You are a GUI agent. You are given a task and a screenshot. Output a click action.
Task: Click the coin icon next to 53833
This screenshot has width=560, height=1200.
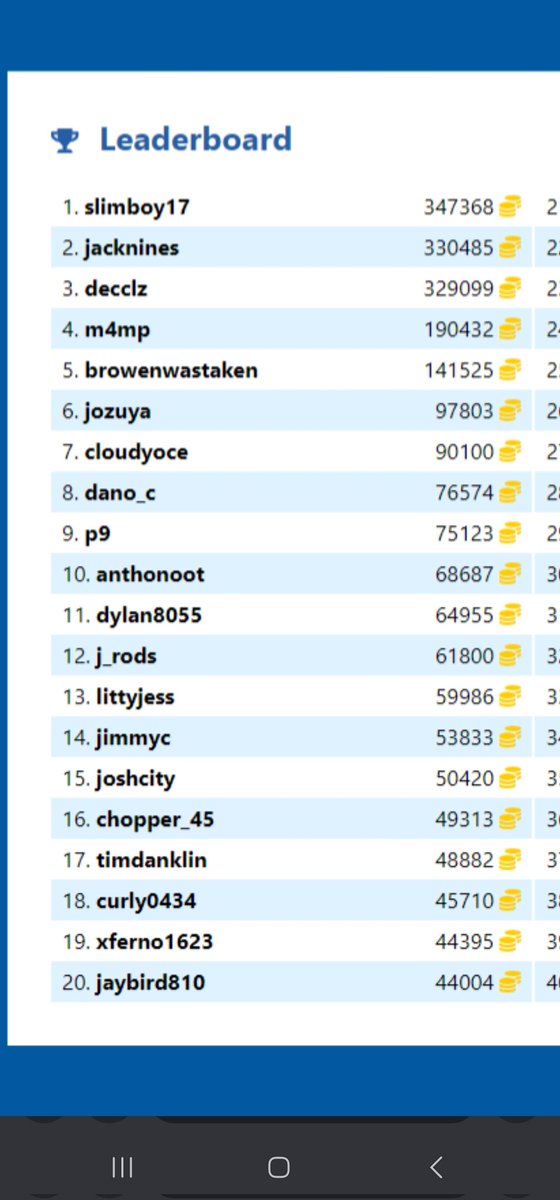point(510,738)
